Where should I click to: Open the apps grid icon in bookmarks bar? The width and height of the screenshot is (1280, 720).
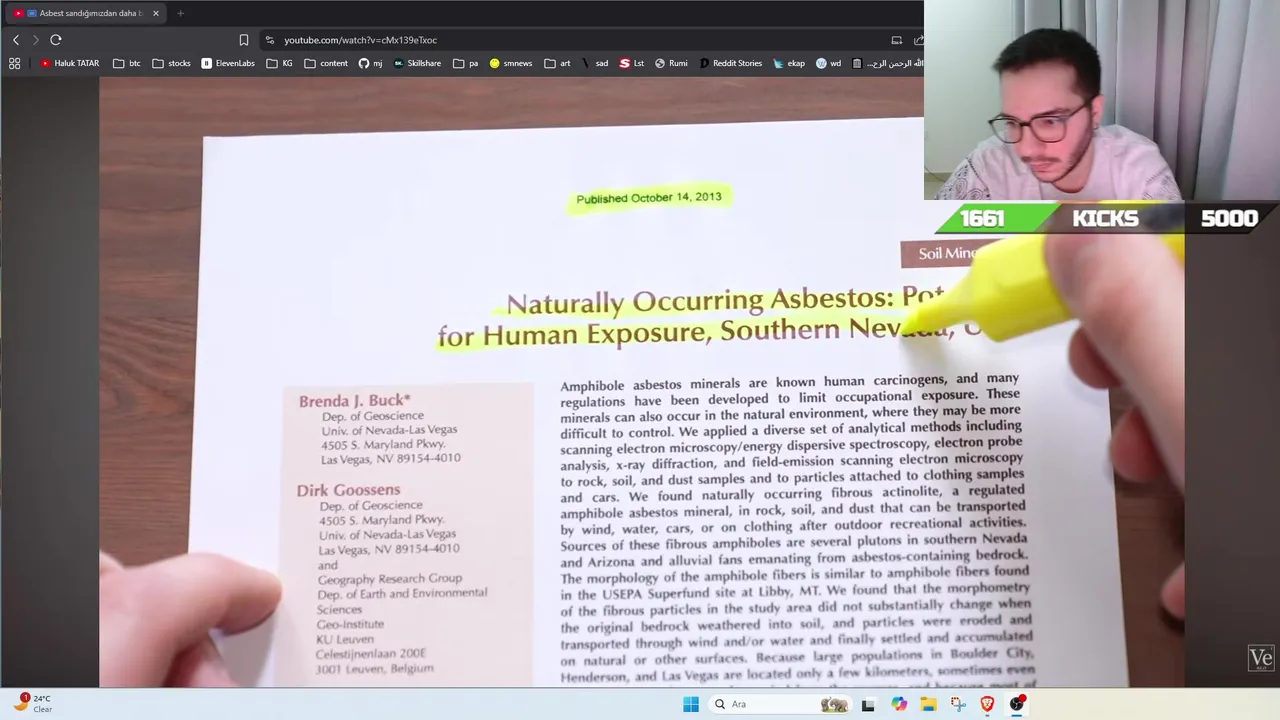tap(15, 63)
